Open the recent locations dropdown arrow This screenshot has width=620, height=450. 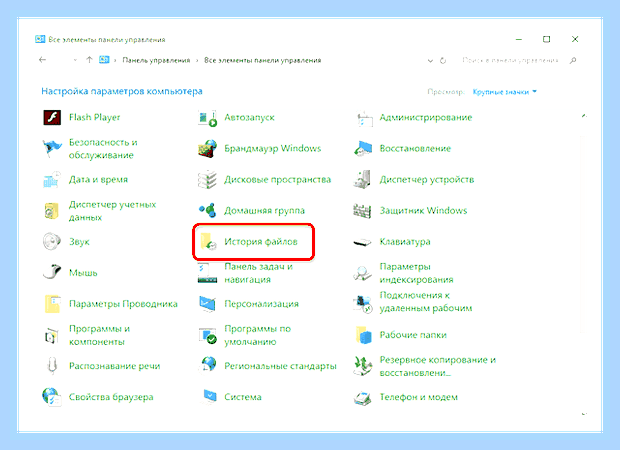(x=75, y=61)
